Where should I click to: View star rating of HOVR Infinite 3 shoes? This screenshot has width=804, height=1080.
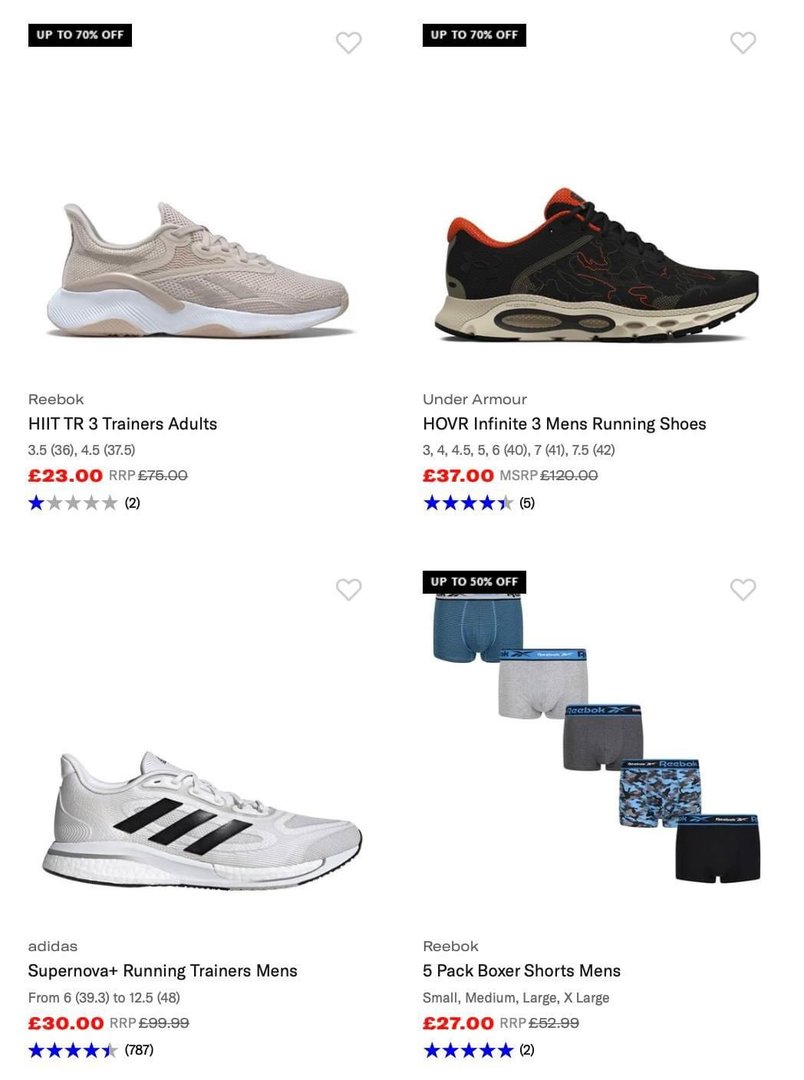coord(479,503)
